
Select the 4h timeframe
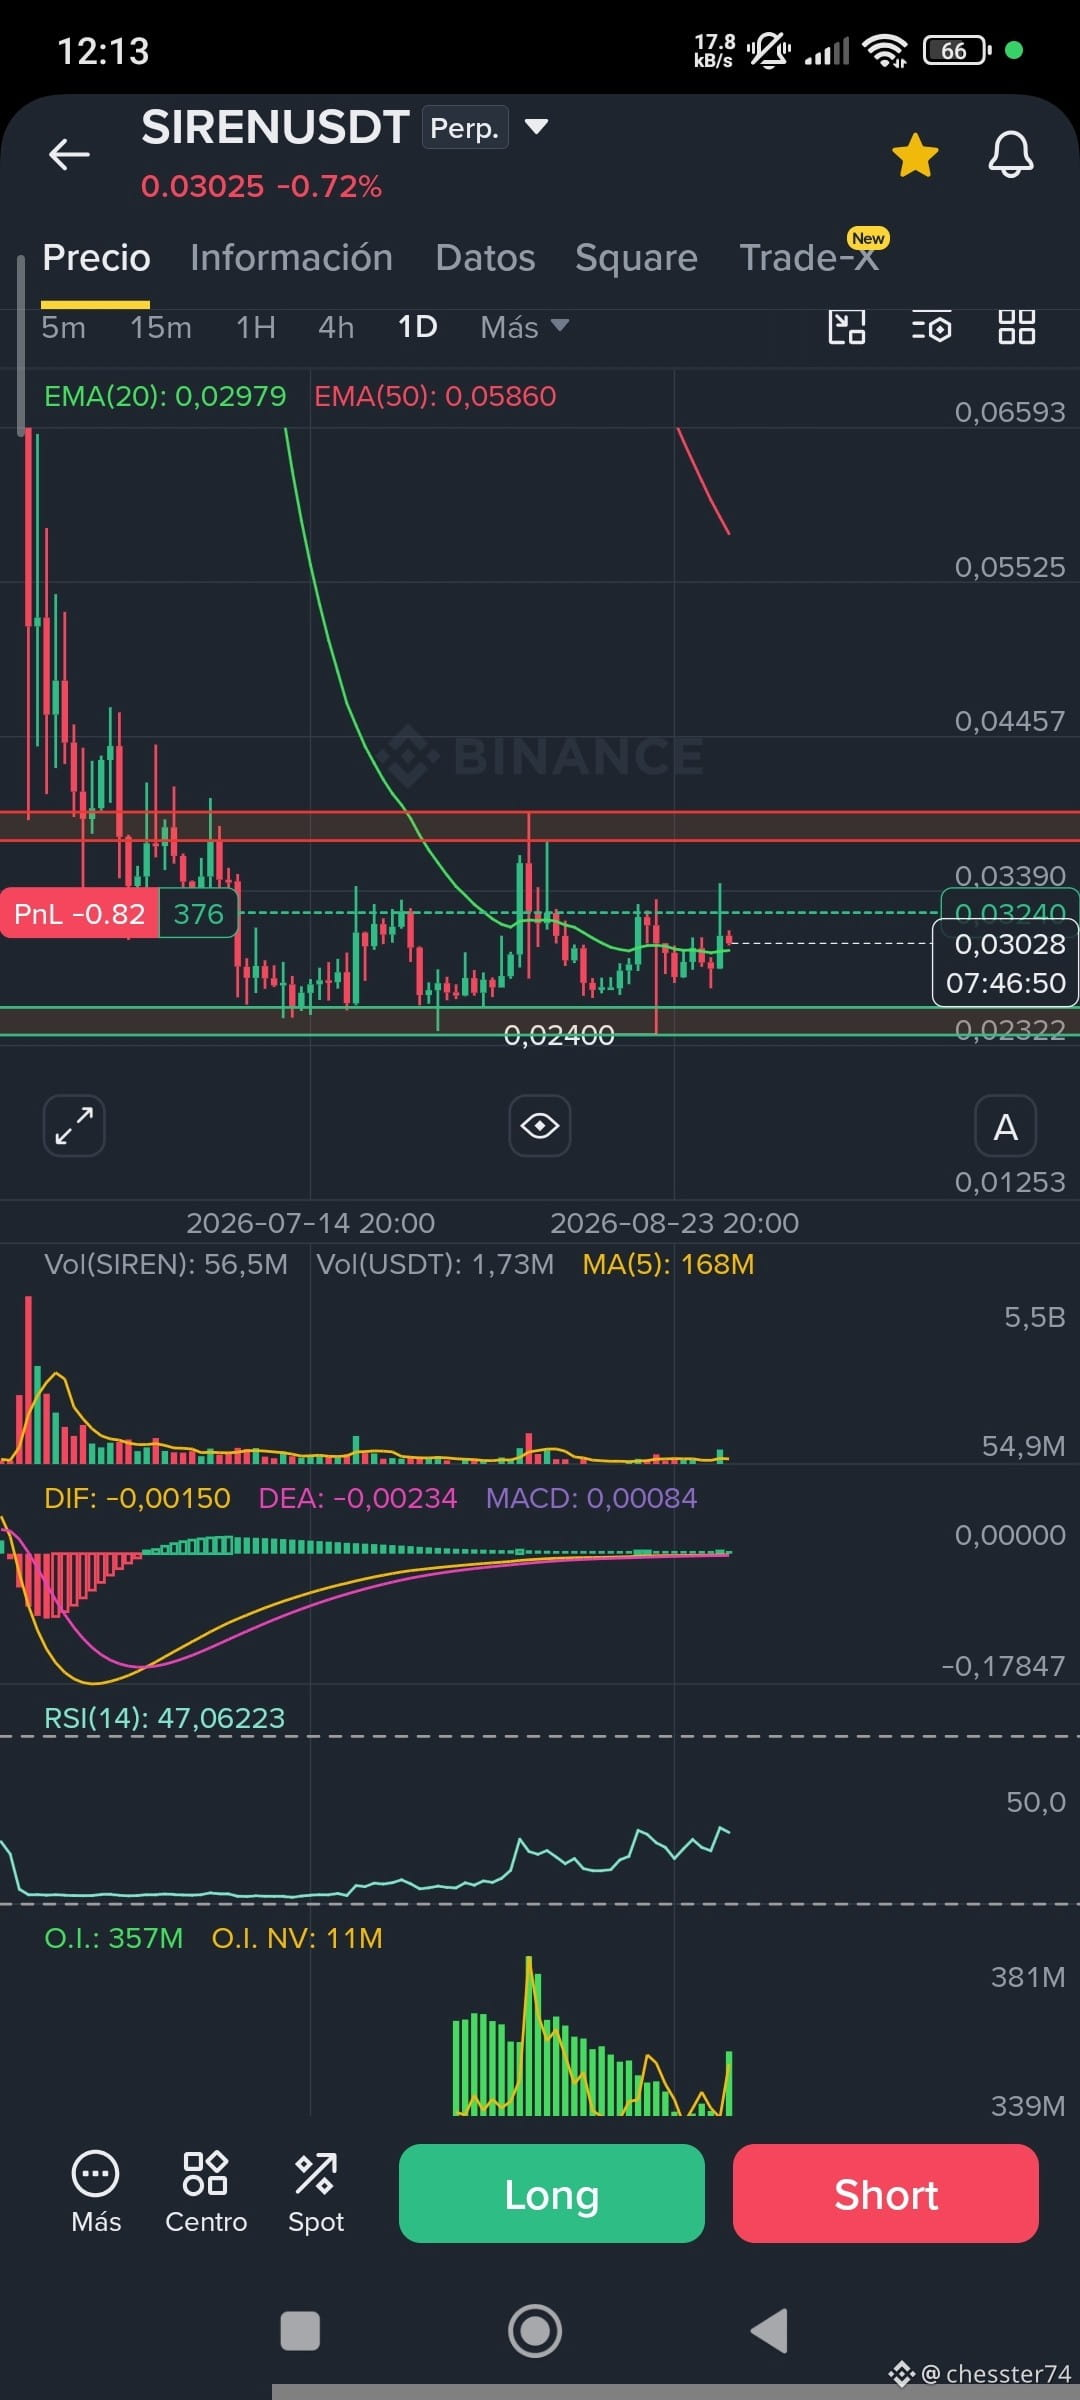coord(336,327)
